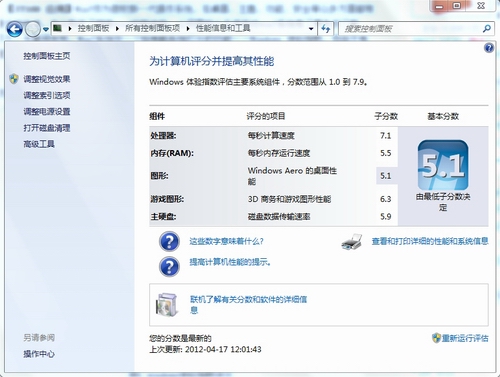
Task: Expand the arrow after 控制面板 breadcrumb
Action: tap(117, 29)
